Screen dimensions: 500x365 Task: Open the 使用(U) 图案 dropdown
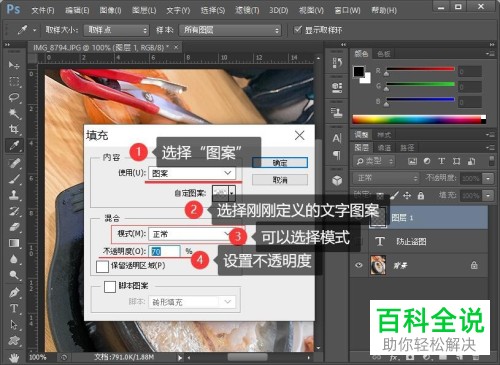192,173
